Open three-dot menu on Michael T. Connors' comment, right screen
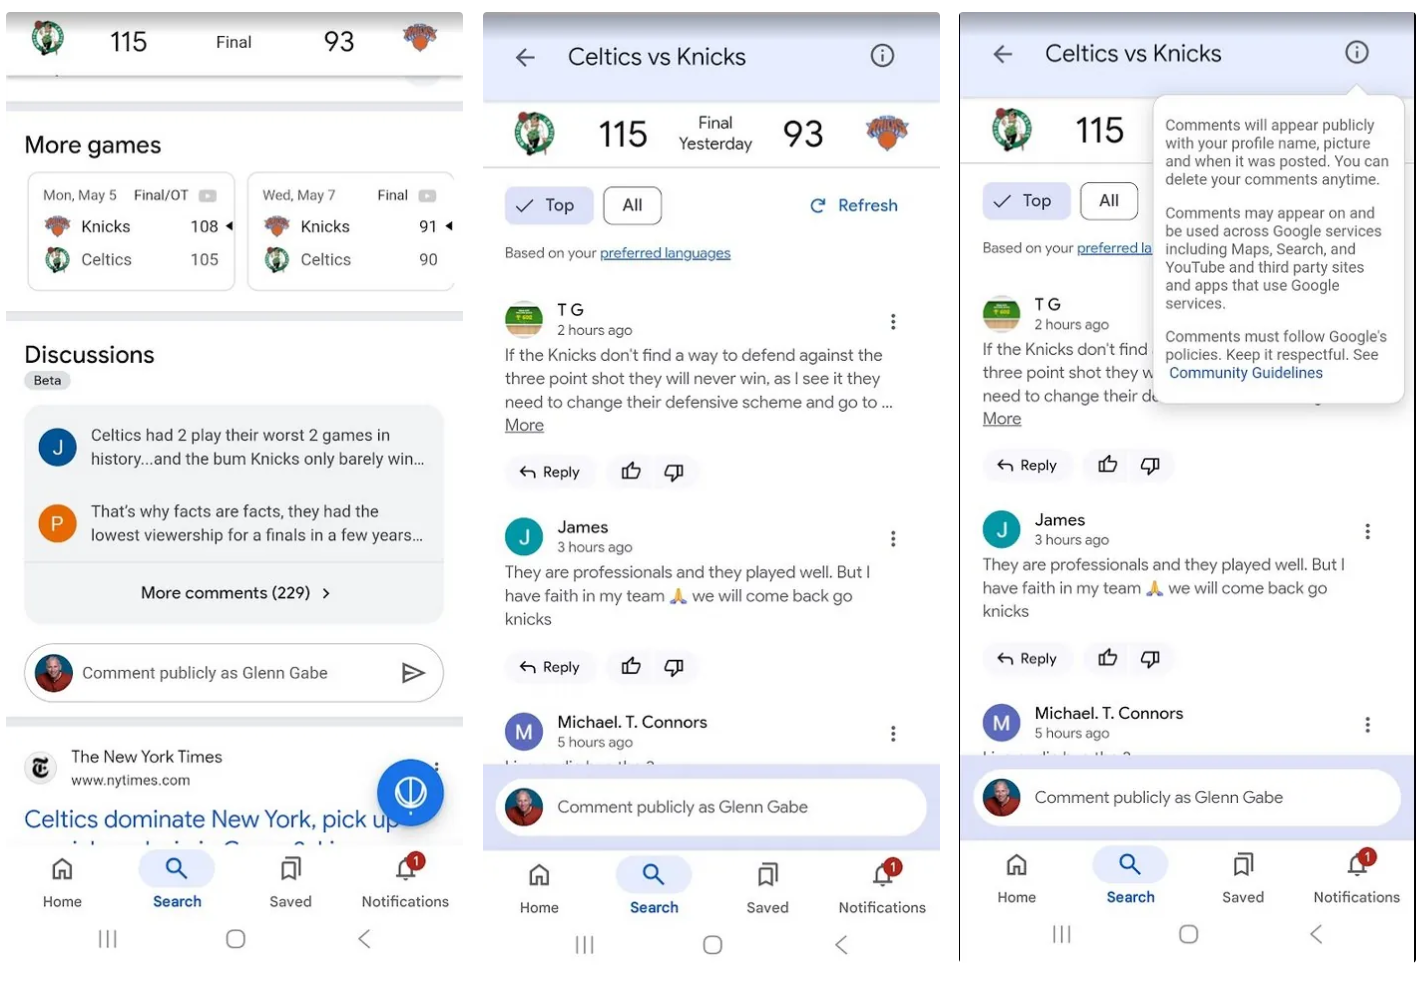Screen dimensions: 1426x982 [x=1367, y=724]
